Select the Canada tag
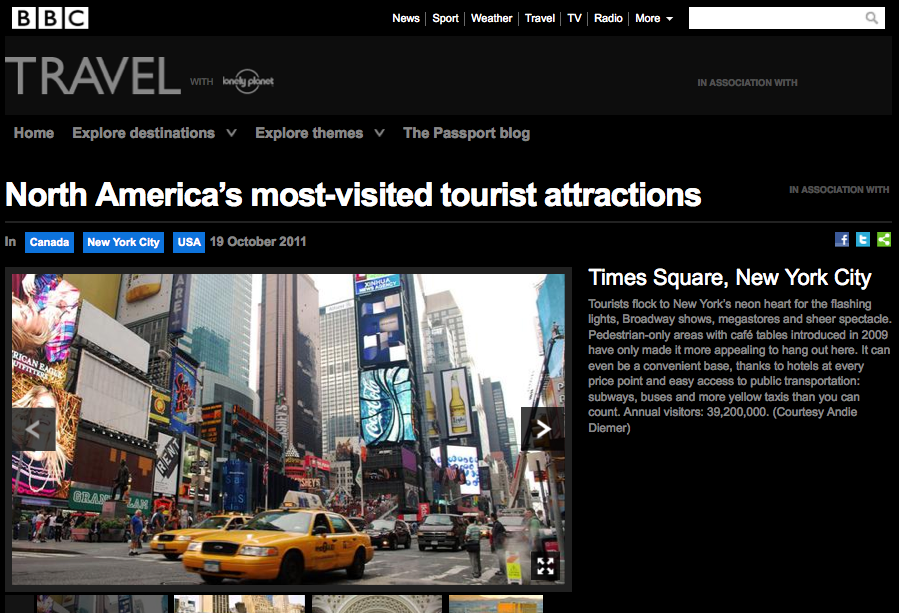This screenshot has height=613, width=899. [49, 243]
